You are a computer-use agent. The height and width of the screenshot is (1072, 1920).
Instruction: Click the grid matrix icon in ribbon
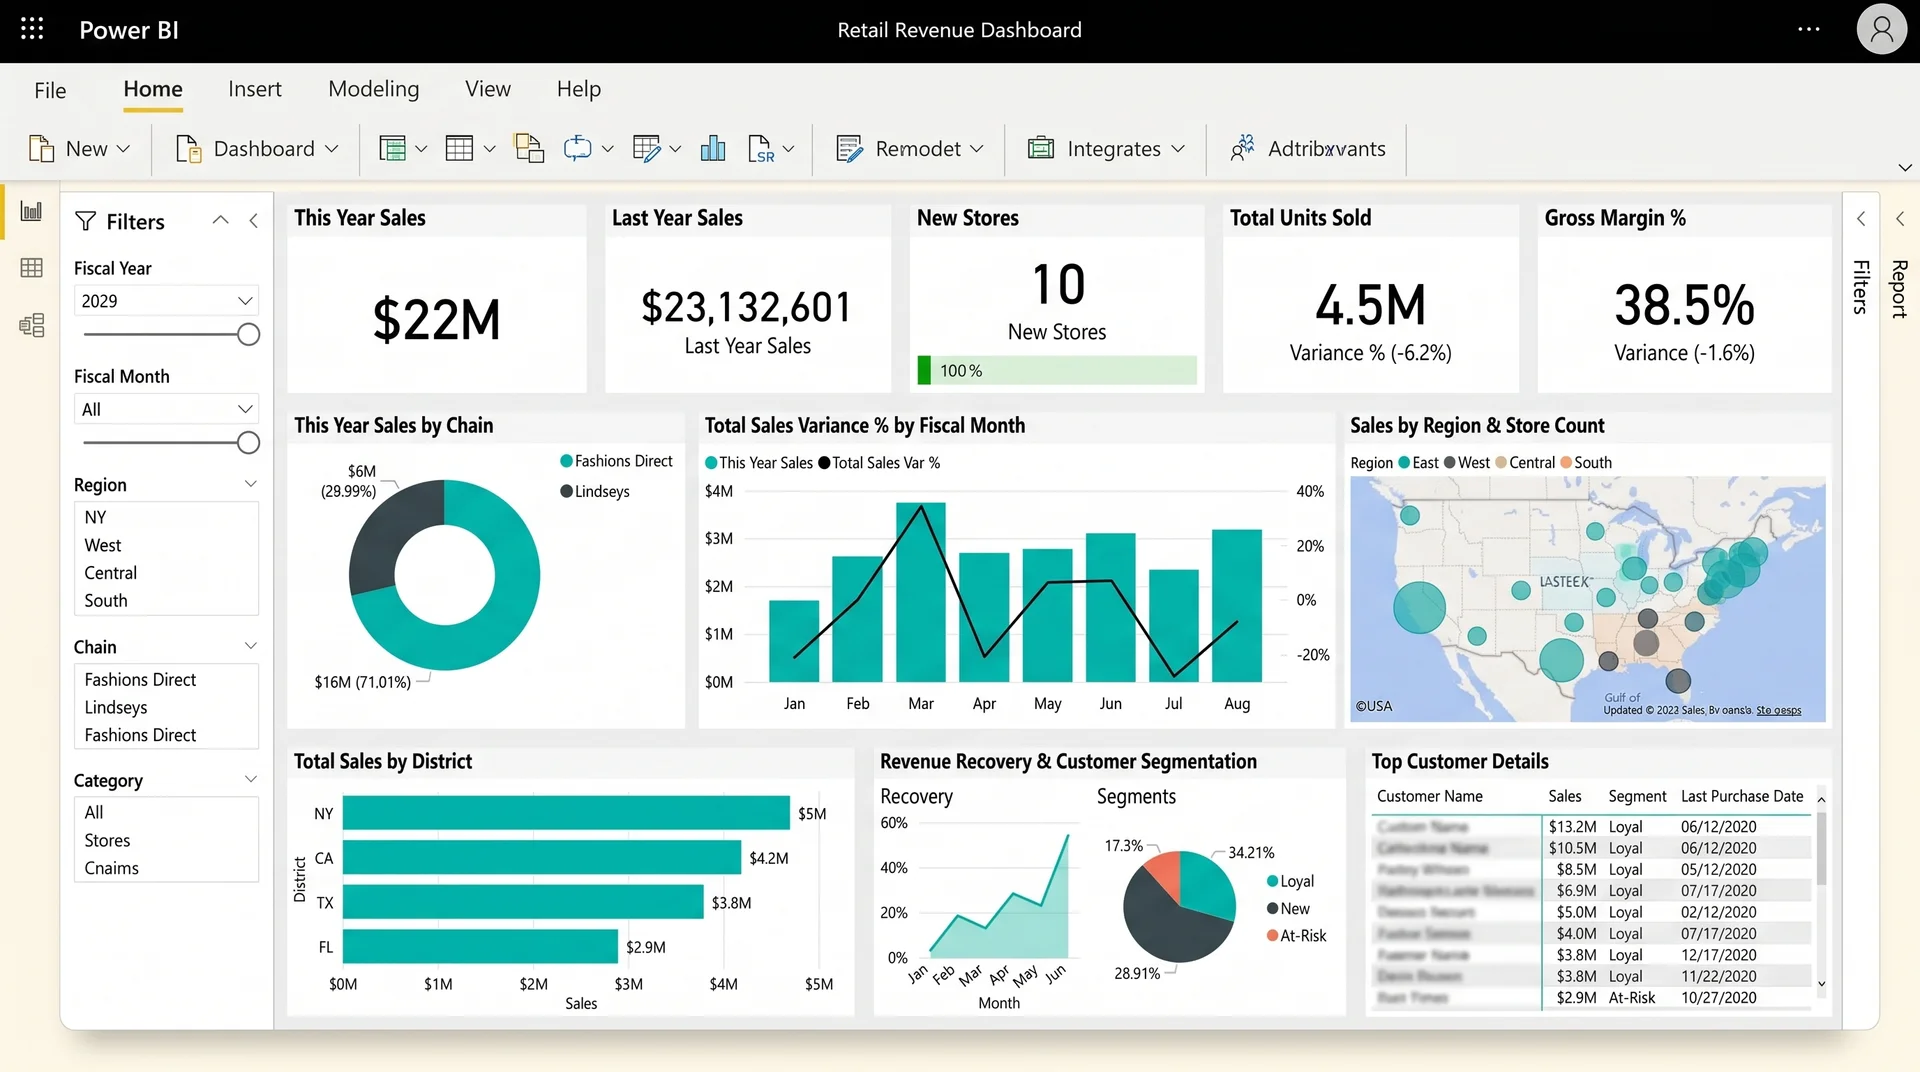click(459, 149)
